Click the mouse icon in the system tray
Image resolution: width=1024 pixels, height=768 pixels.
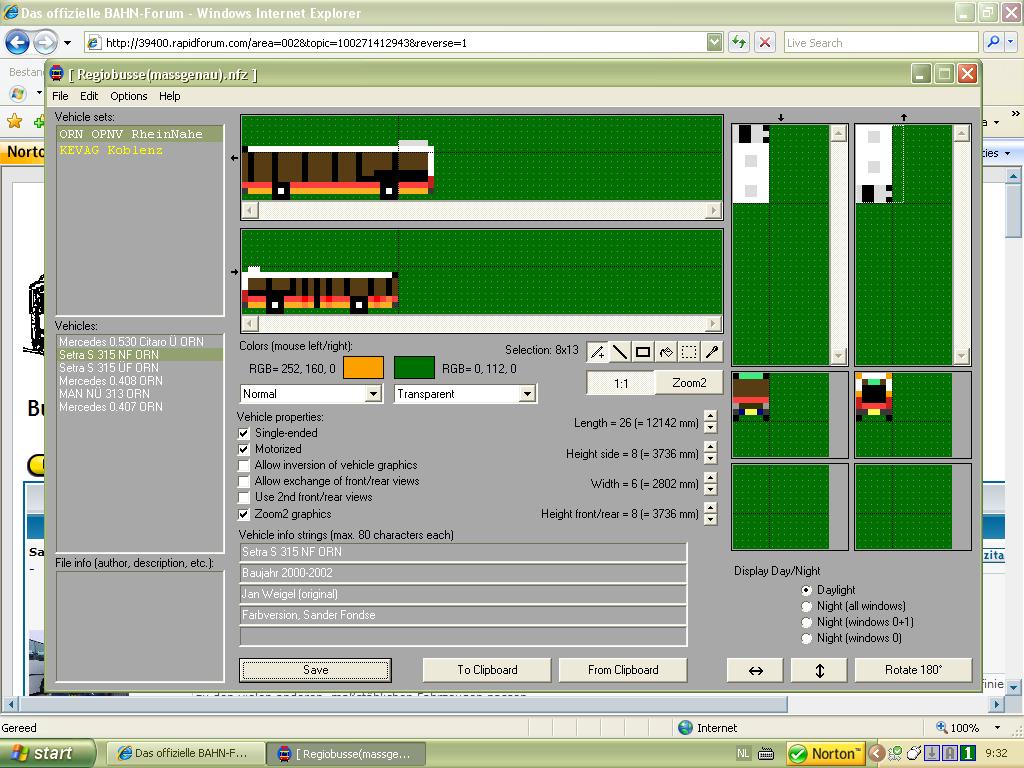pos(914,754)
